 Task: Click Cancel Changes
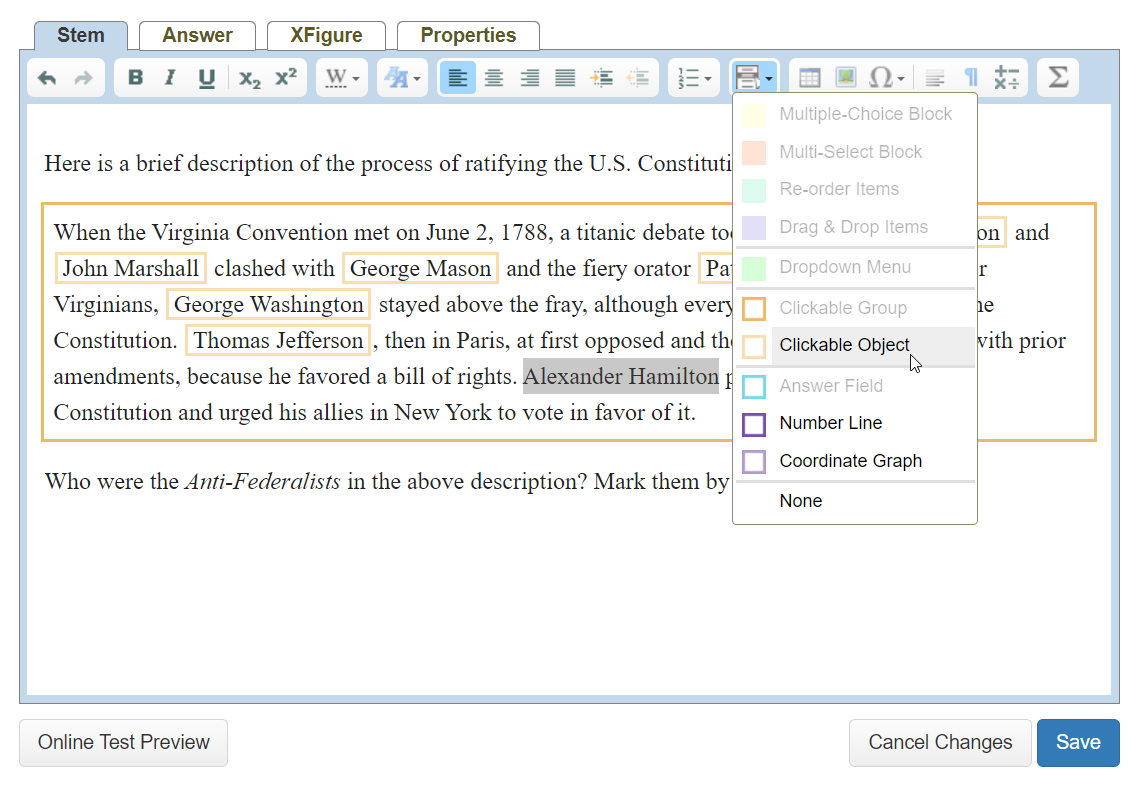click(940, 742)
